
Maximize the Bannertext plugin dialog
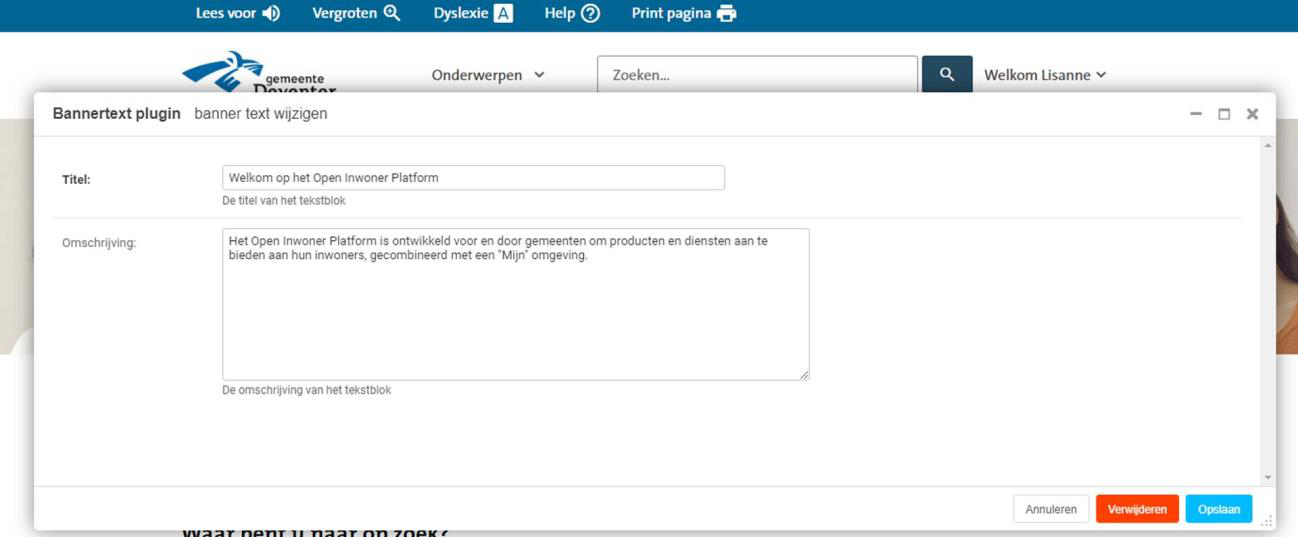1224,114
